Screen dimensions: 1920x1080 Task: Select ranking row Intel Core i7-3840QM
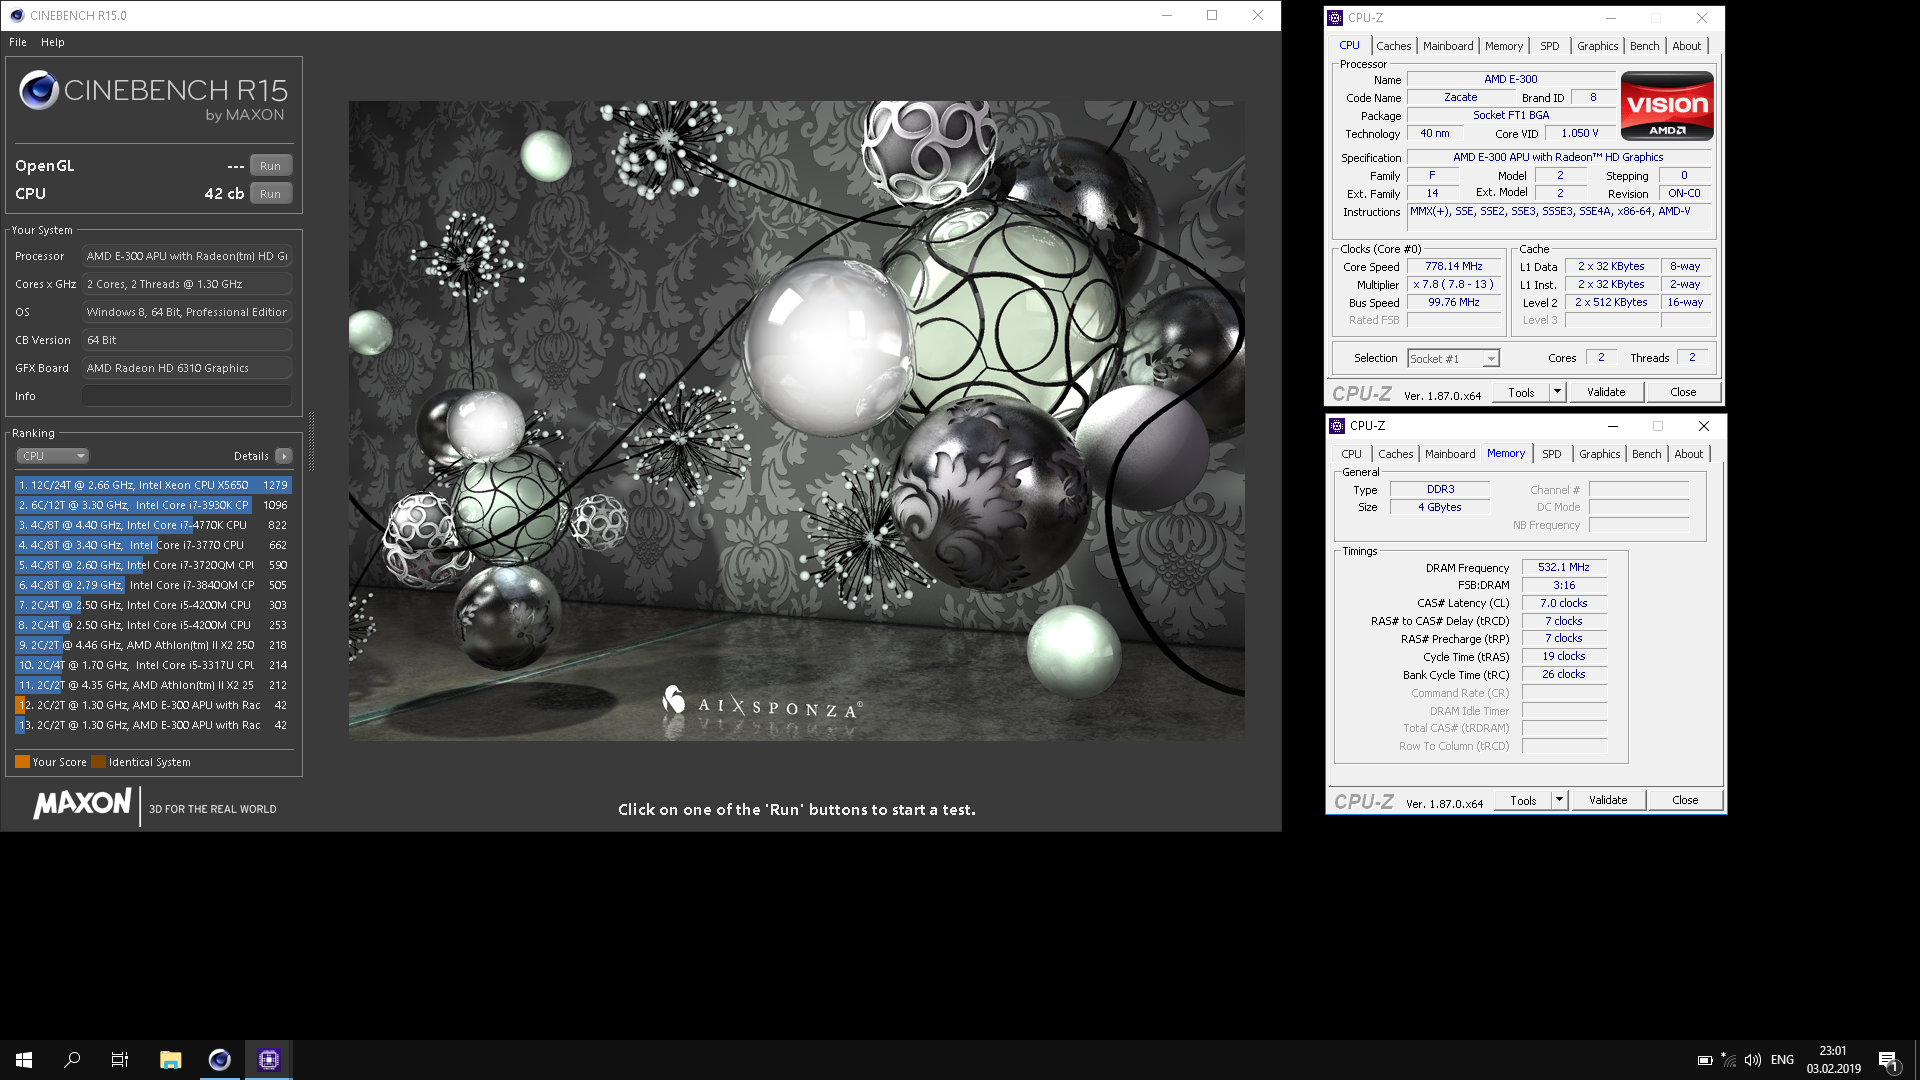[x=153, y=585]
